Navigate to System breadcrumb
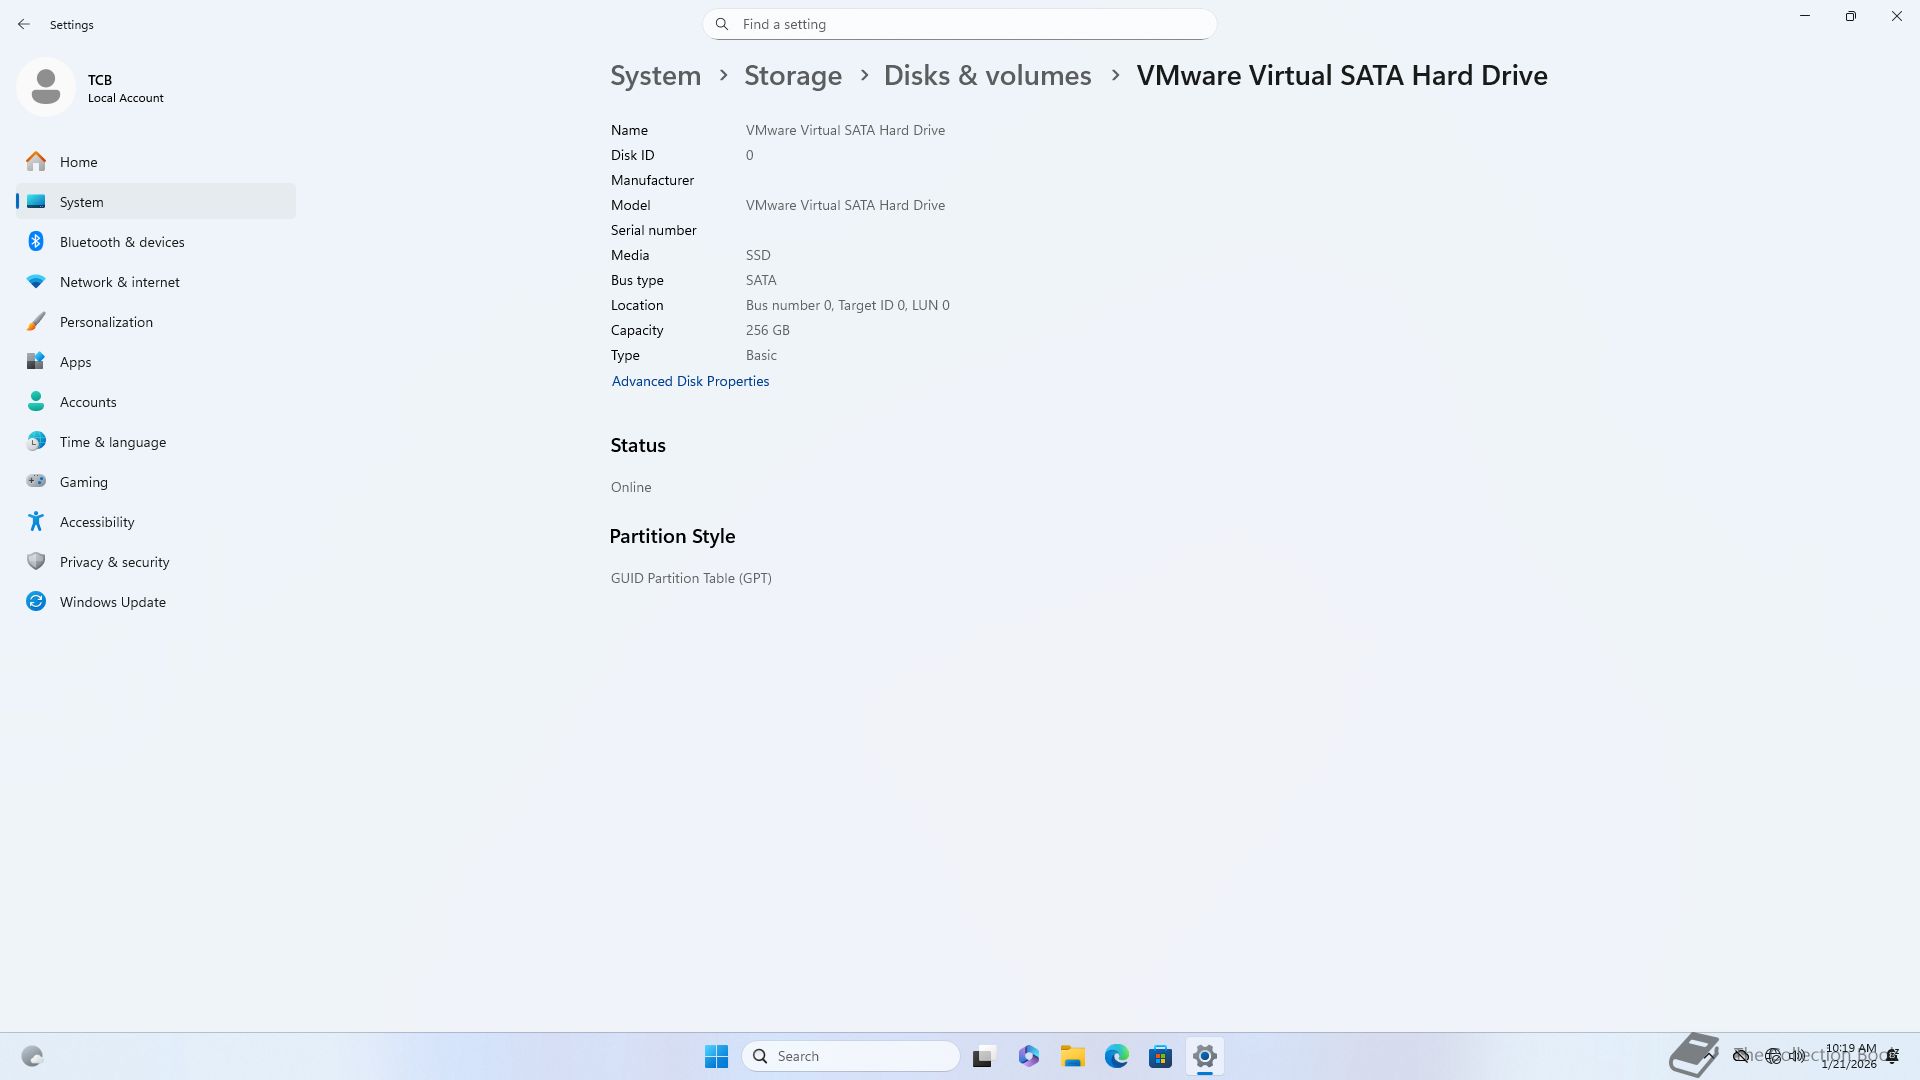Screen dimensions: 1920x1080 [x=655, y=76]
